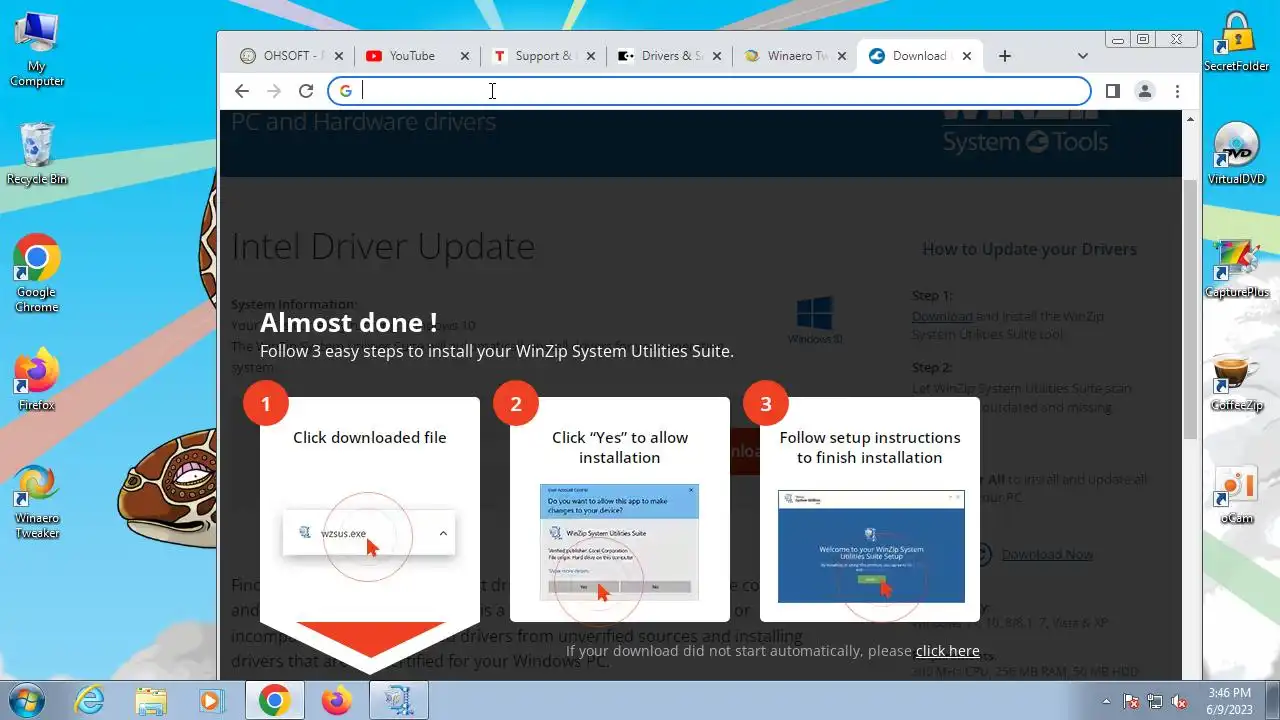Switch to the Support tab
Screen dimensions: 1280x720
543,56
